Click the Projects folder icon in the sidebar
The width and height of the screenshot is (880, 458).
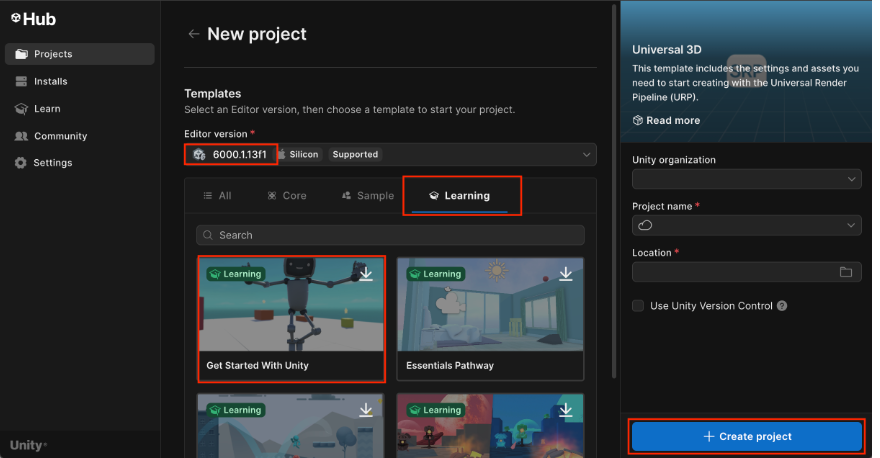21,54
